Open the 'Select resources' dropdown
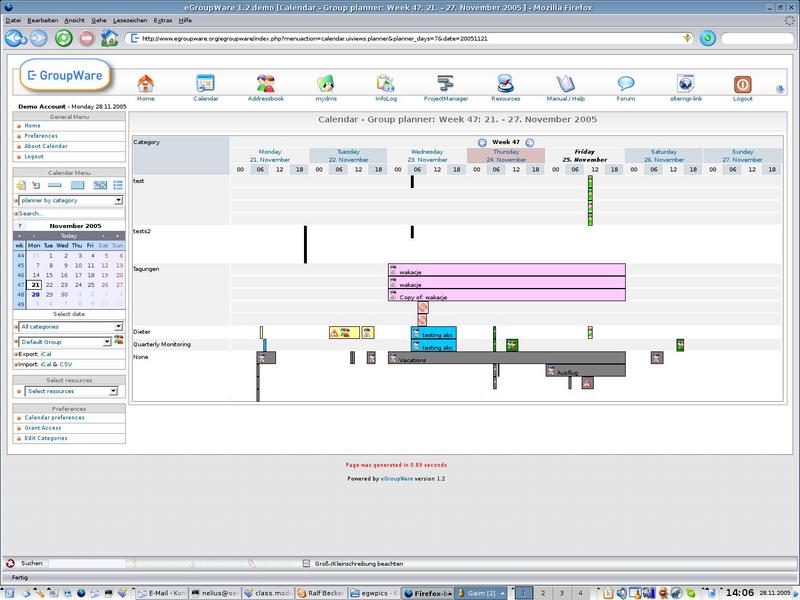Screen dimensions: 800x600 pyautogui.click(x=69, y=391)
